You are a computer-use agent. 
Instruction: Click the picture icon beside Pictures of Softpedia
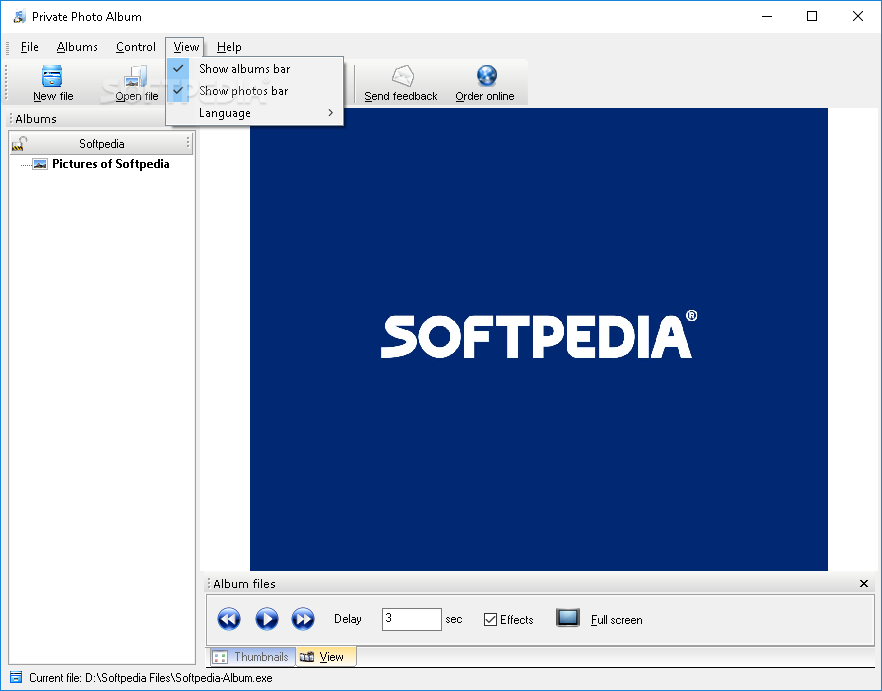[40, 164]
